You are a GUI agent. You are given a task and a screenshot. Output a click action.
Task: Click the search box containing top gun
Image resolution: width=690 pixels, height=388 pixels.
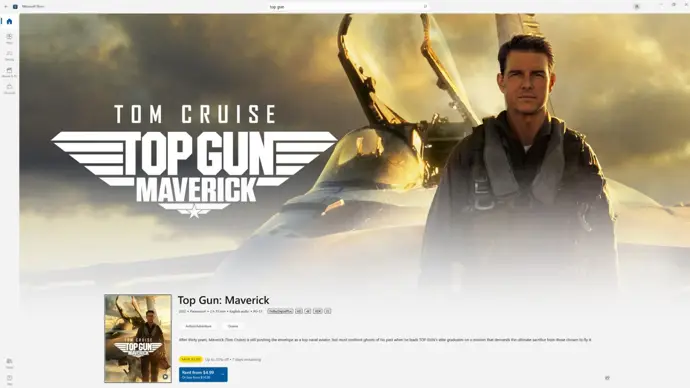click(348, 7)
